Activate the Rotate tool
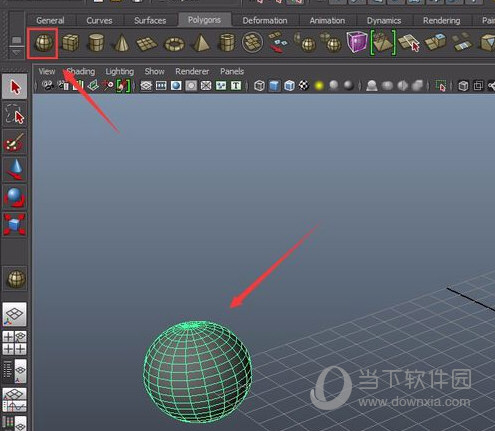495x431 pixels. point(14,197)
